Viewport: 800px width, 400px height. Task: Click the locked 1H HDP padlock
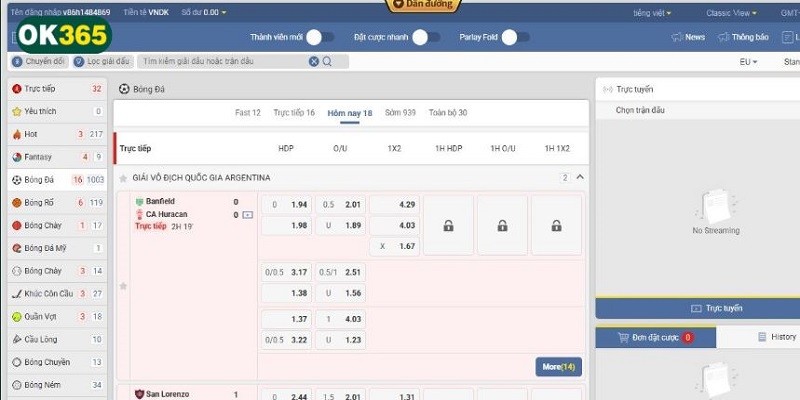(x=448, y=225)
